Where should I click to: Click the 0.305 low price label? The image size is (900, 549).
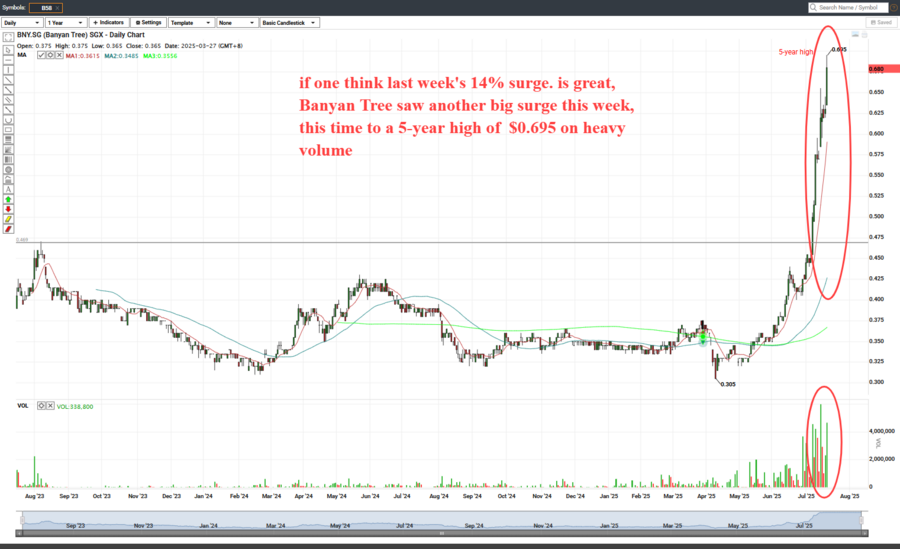[x=728, y=384]
